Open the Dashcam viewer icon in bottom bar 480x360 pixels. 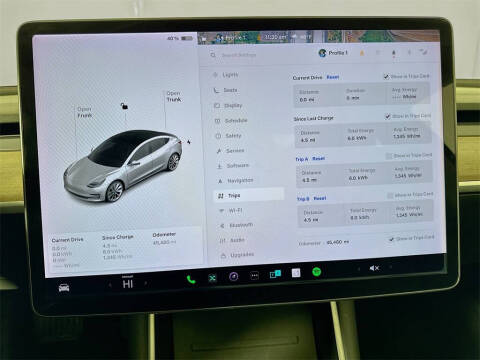pyautogui.click(x=234, y=276)
